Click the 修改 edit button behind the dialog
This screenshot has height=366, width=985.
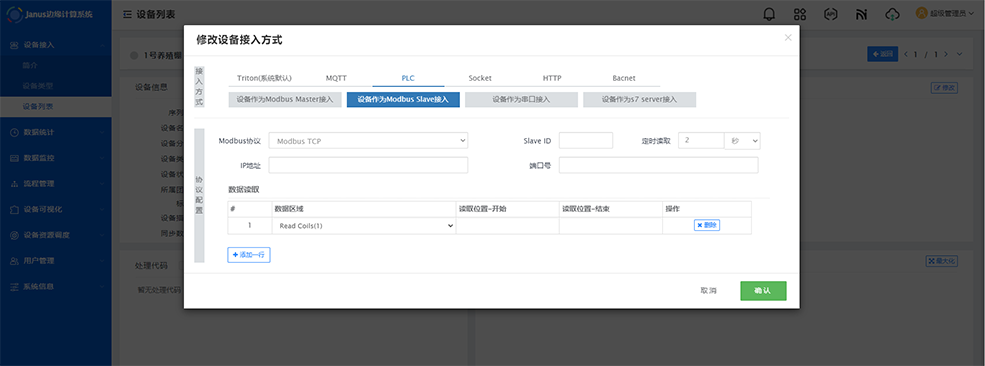[x=944, y=88]
